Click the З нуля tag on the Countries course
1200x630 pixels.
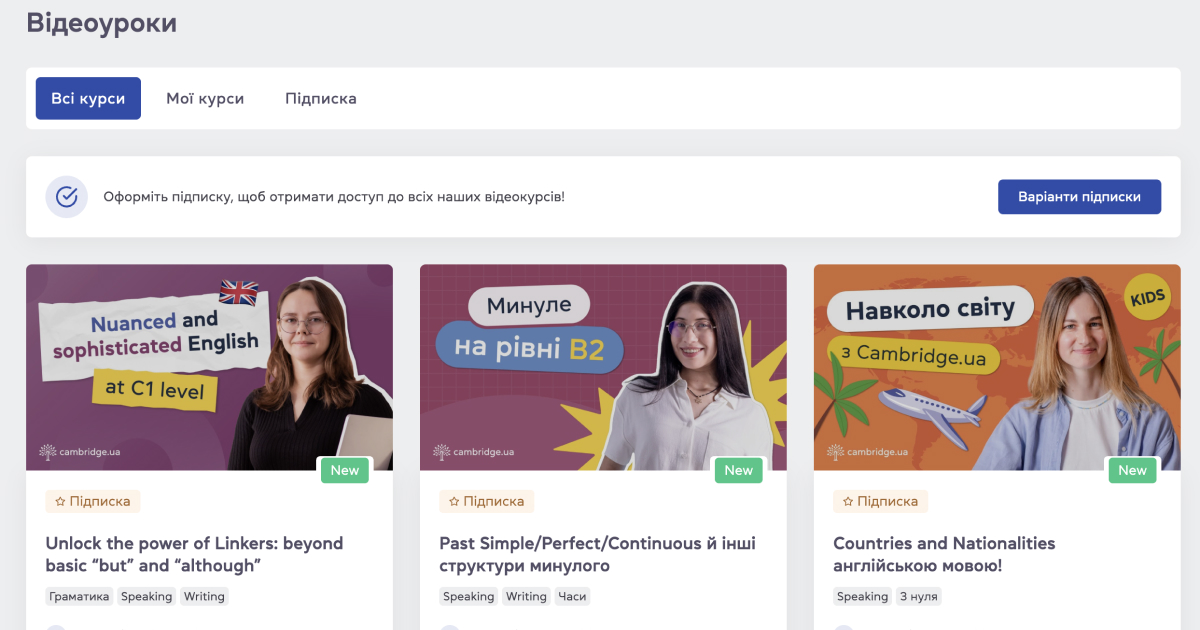pos(917,596)
